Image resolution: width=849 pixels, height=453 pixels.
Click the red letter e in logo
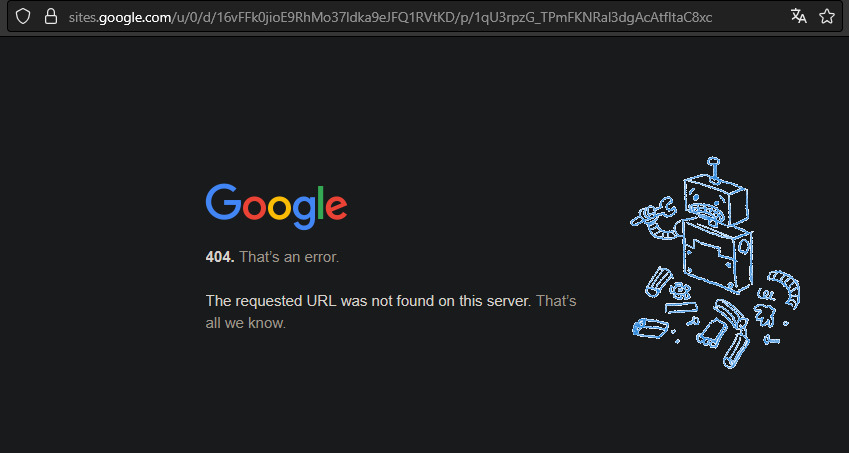[x=337, y=208]
